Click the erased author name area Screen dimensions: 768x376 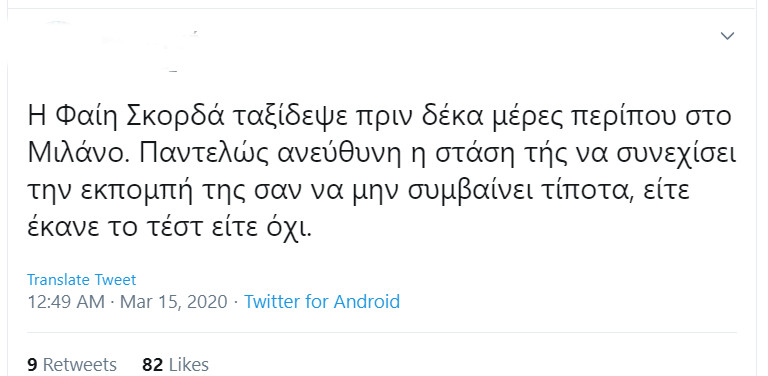click(147, 39)
